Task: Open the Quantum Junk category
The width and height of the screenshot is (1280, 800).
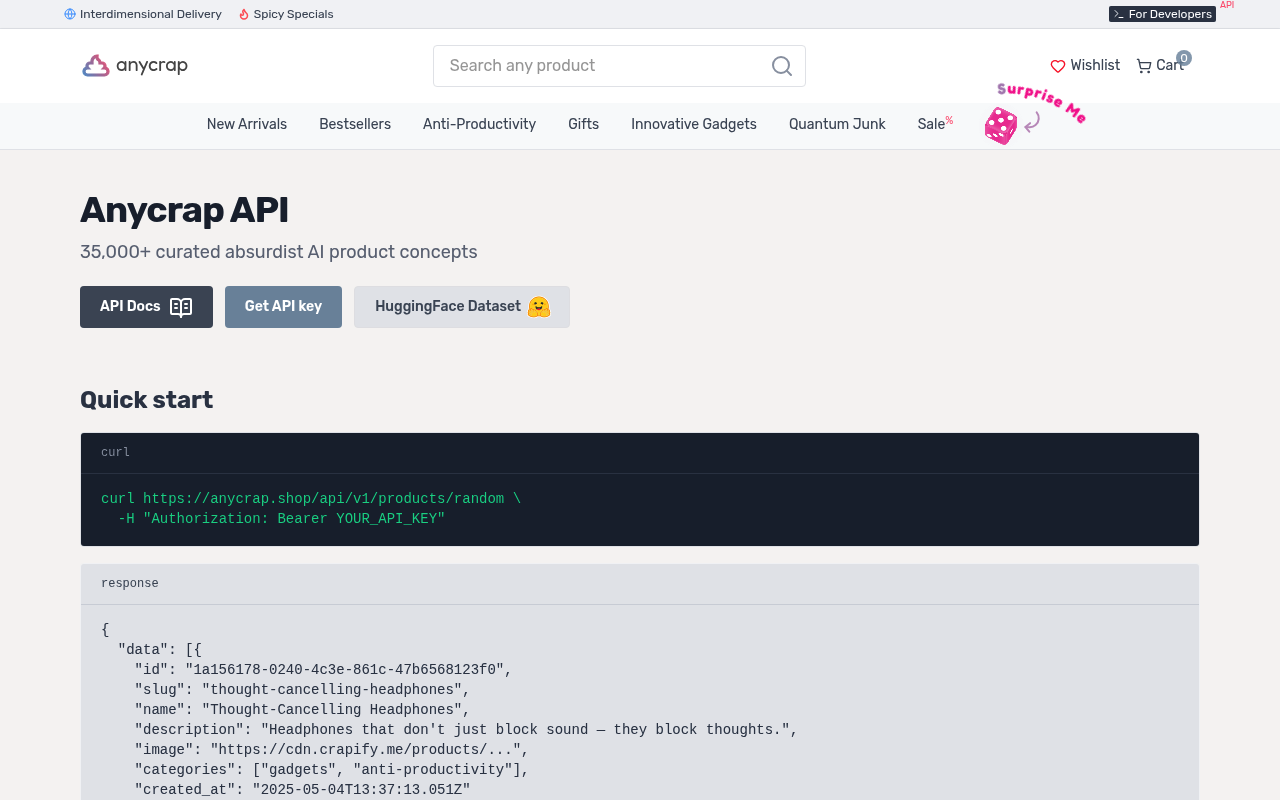Action: pos(837,124)
